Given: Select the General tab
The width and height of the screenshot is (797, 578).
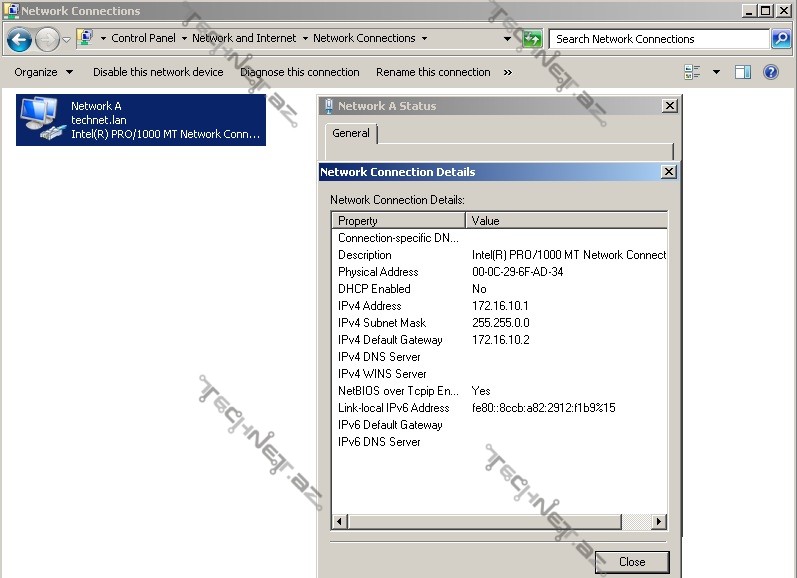Looking at the screenshot, I should pos(351,133).
